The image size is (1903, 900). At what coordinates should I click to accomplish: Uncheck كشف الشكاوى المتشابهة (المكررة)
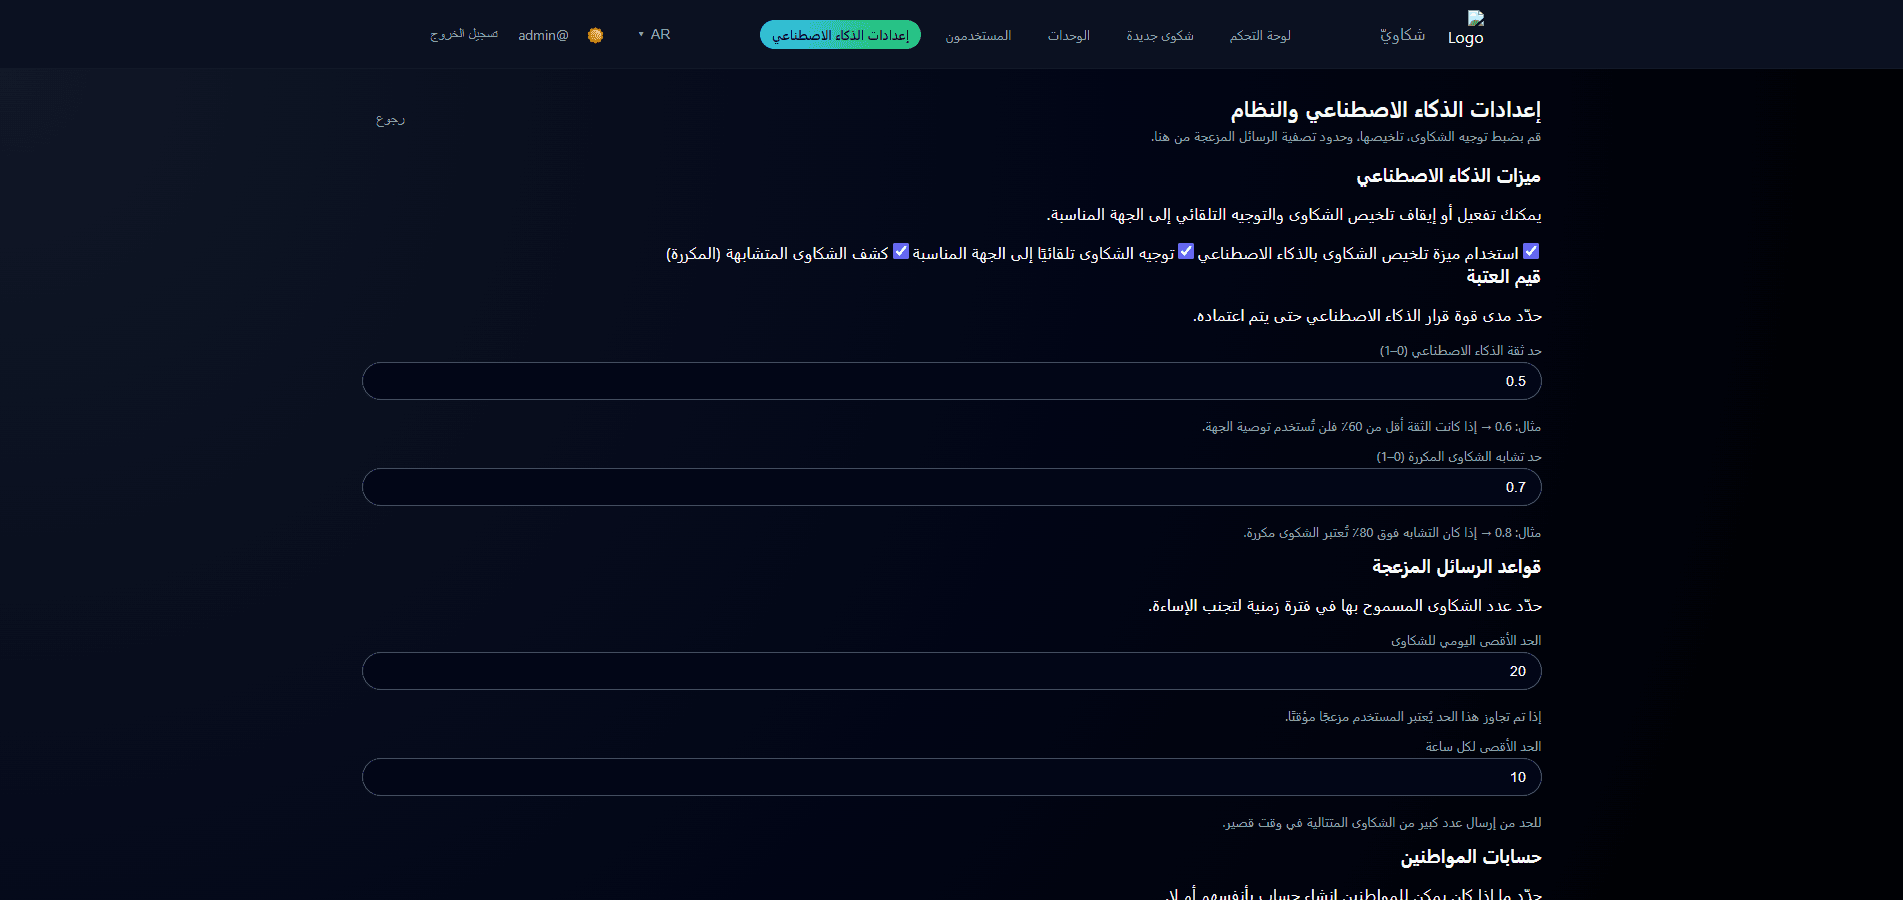[902, 252]
